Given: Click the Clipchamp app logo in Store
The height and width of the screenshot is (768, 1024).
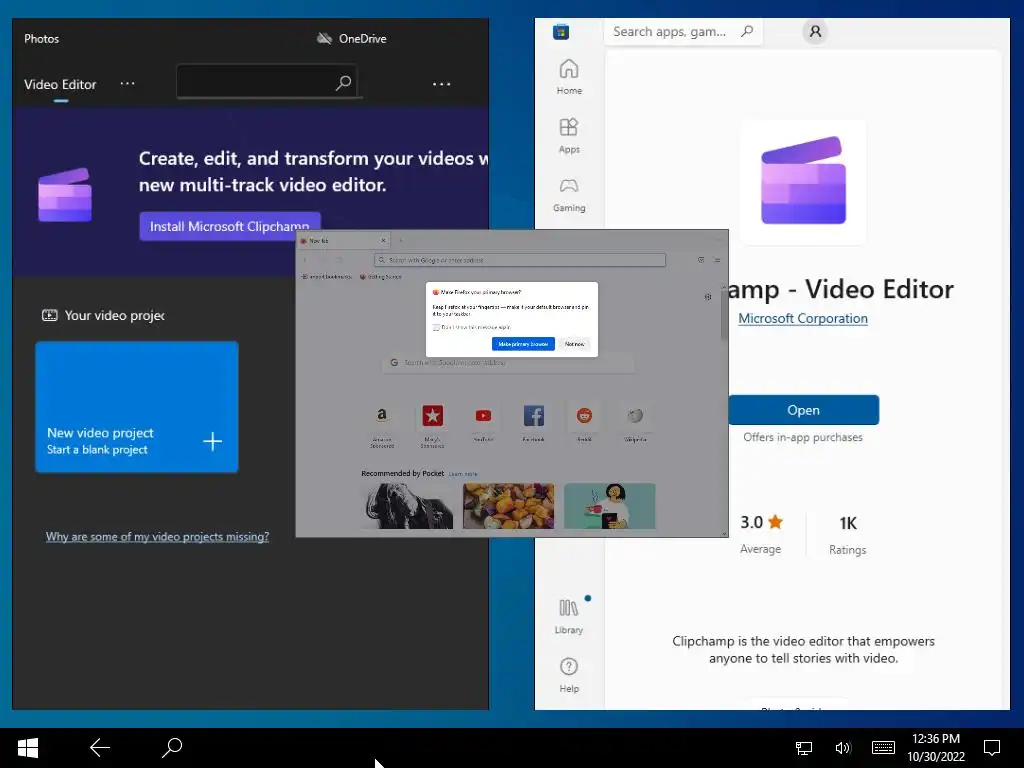Looking at the screenshot, I should point(803,181).
